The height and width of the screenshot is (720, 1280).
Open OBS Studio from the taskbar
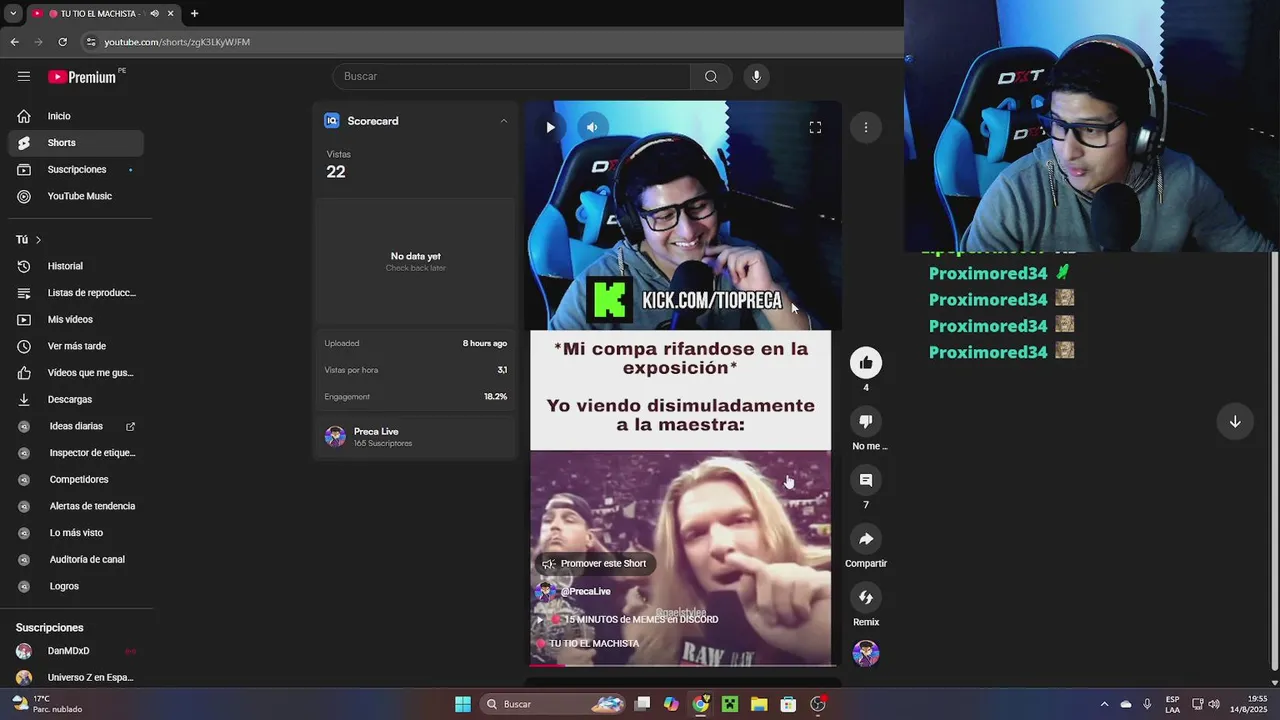click(x=818, y=704)
